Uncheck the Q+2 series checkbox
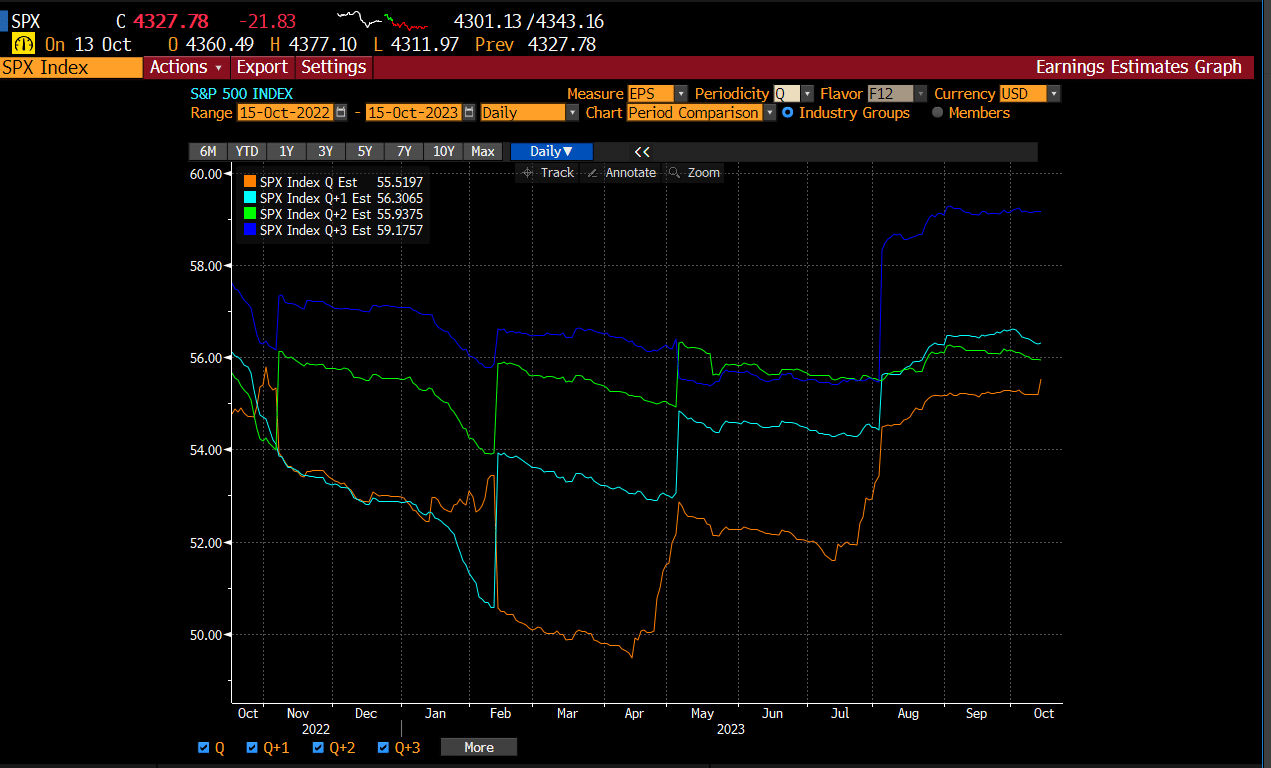 (318, 747)
